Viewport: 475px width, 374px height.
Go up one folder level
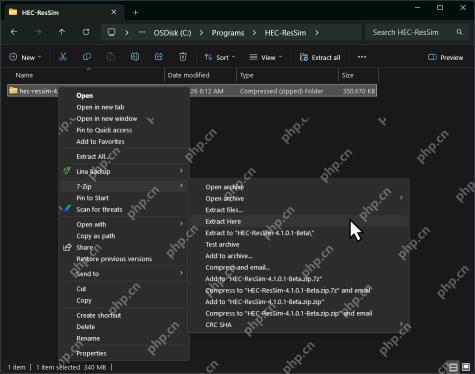[62, 32]
